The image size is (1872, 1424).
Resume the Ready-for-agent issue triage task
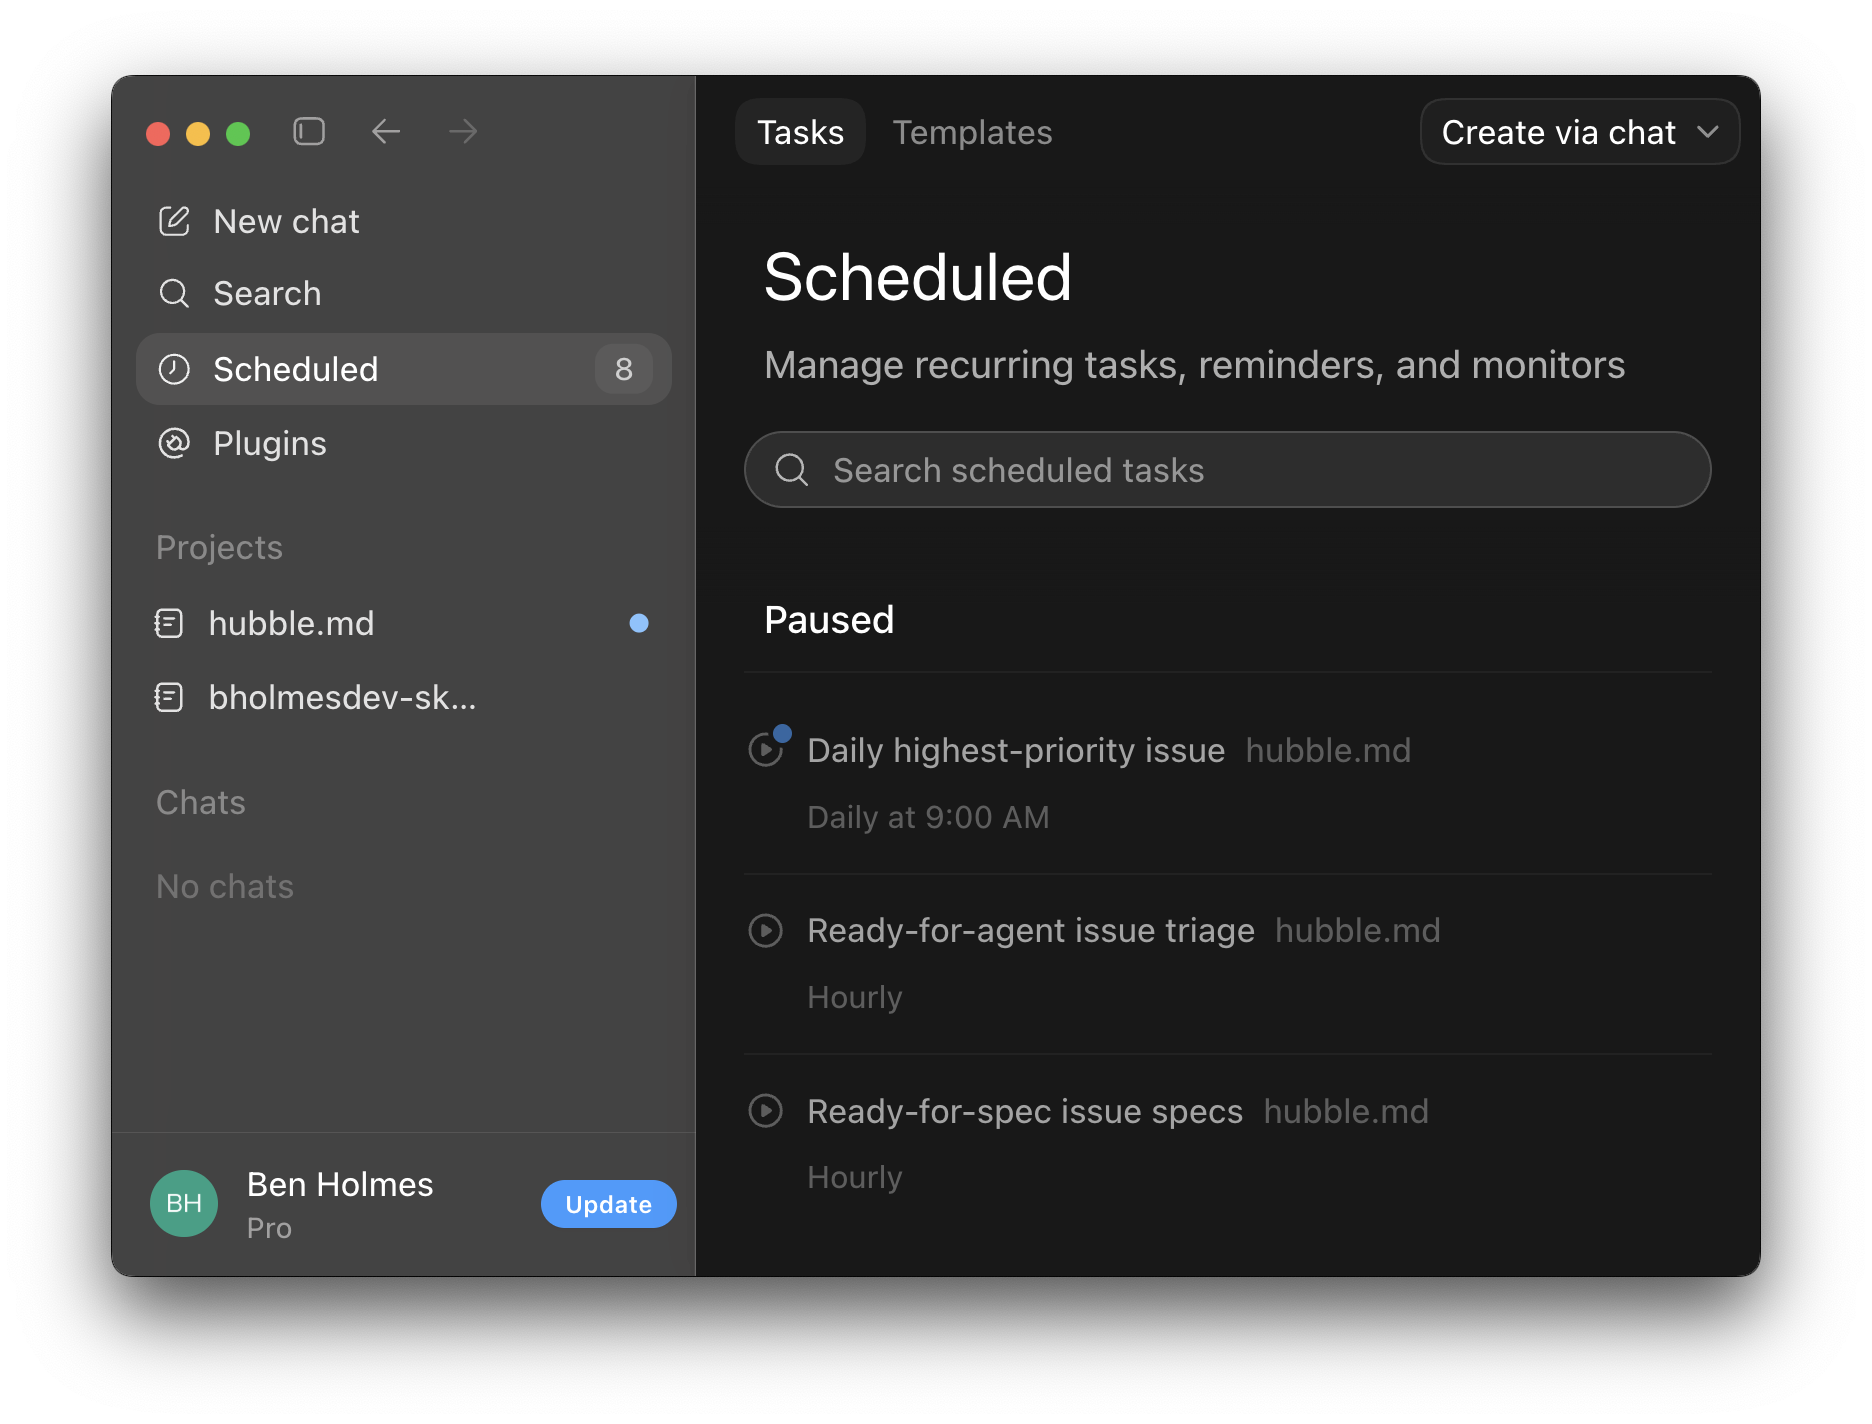(766, 931)
